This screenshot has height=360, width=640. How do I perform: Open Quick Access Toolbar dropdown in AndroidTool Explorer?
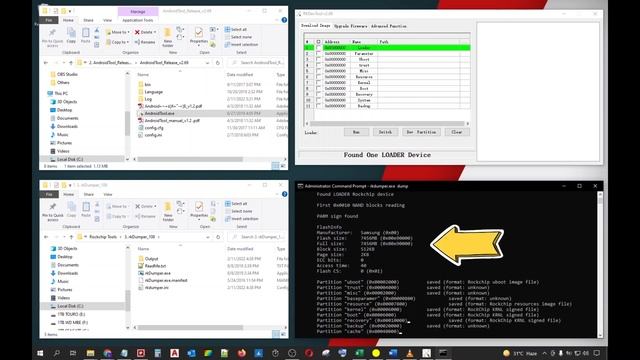click(x=71, y=11)
